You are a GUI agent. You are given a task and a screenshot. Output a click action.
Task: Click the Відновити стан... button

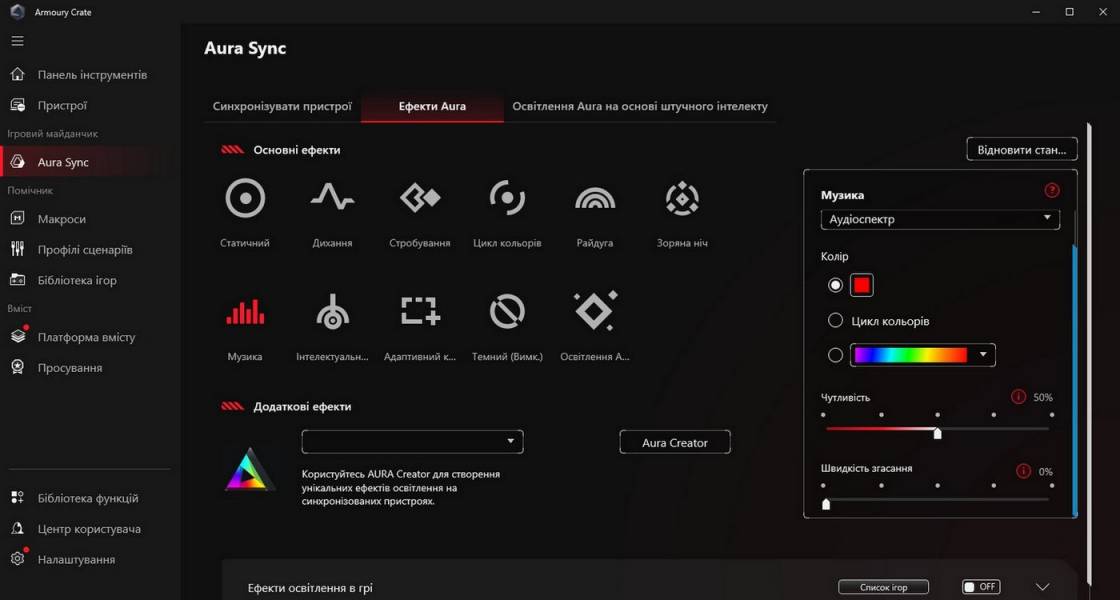click(1022, 150)
